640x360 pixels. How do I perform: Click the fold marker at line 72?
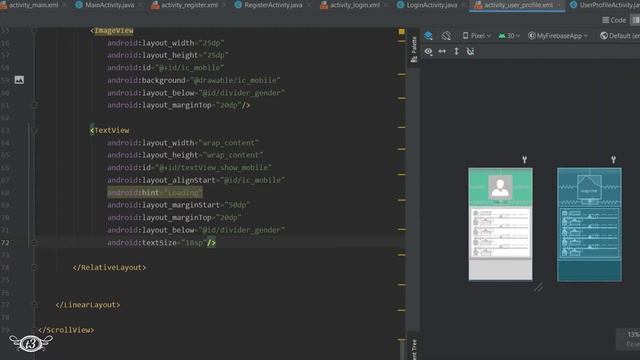(x=34, y=243)
